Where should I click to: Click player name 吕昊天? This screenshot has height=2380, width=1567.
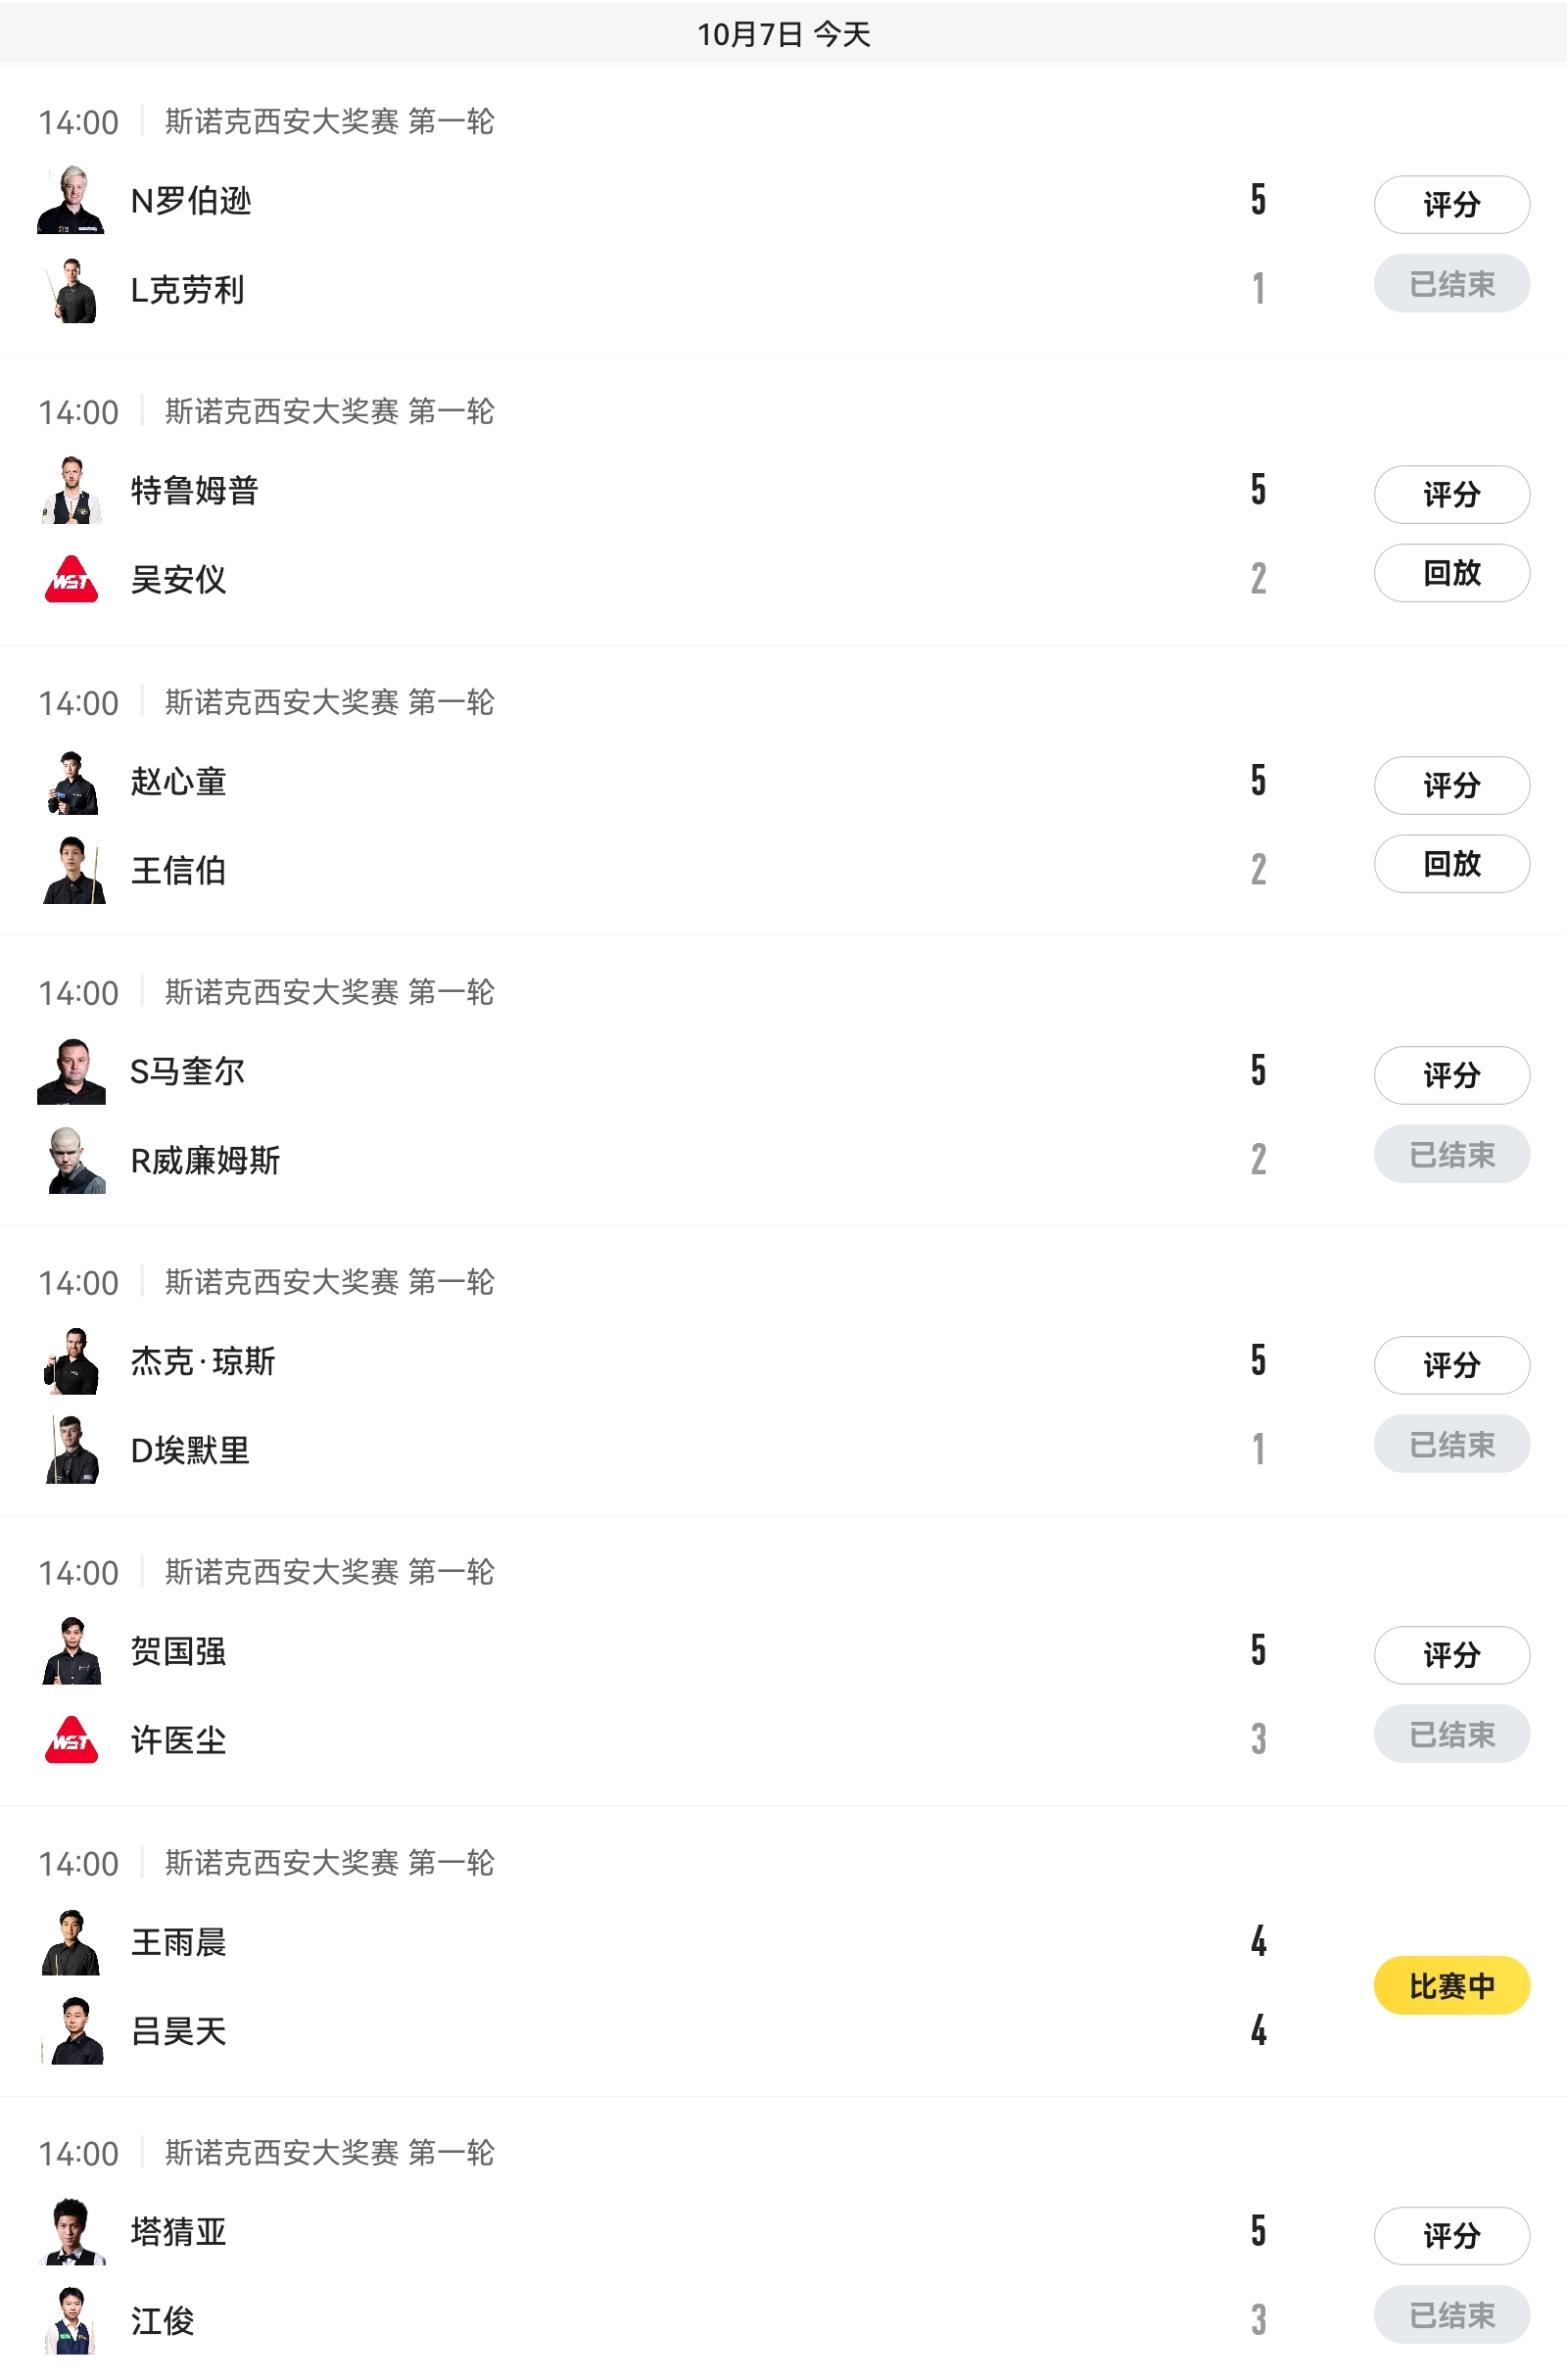(179, 2032)
